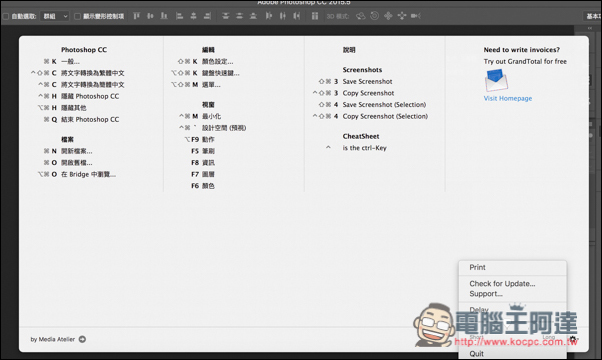Click the auto-align layers icon
Screen dimensions: 602x360
(x=315, y=16)
